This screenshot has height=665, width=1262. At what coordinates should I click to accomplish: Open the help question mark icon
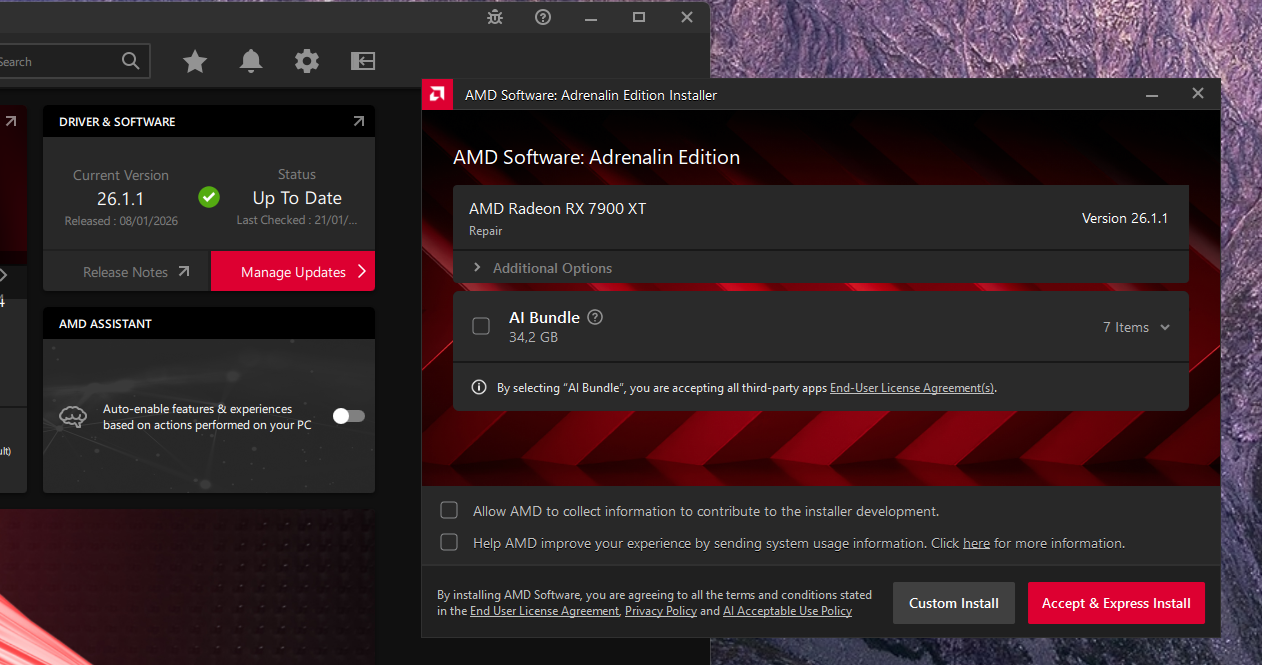click(x=543, y=17)
